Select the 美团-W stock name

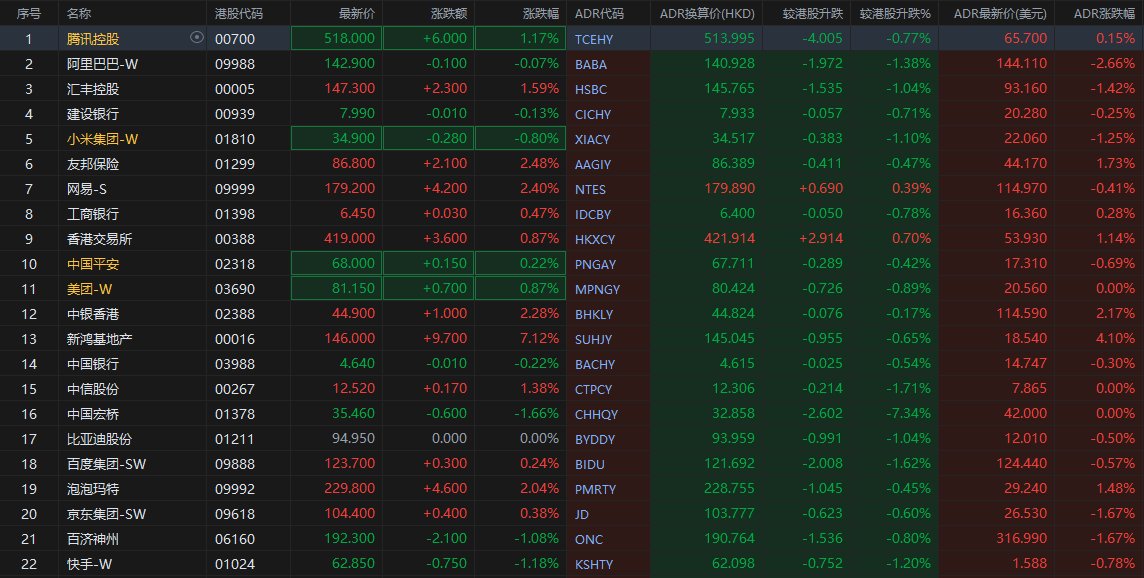pos(90,288)
